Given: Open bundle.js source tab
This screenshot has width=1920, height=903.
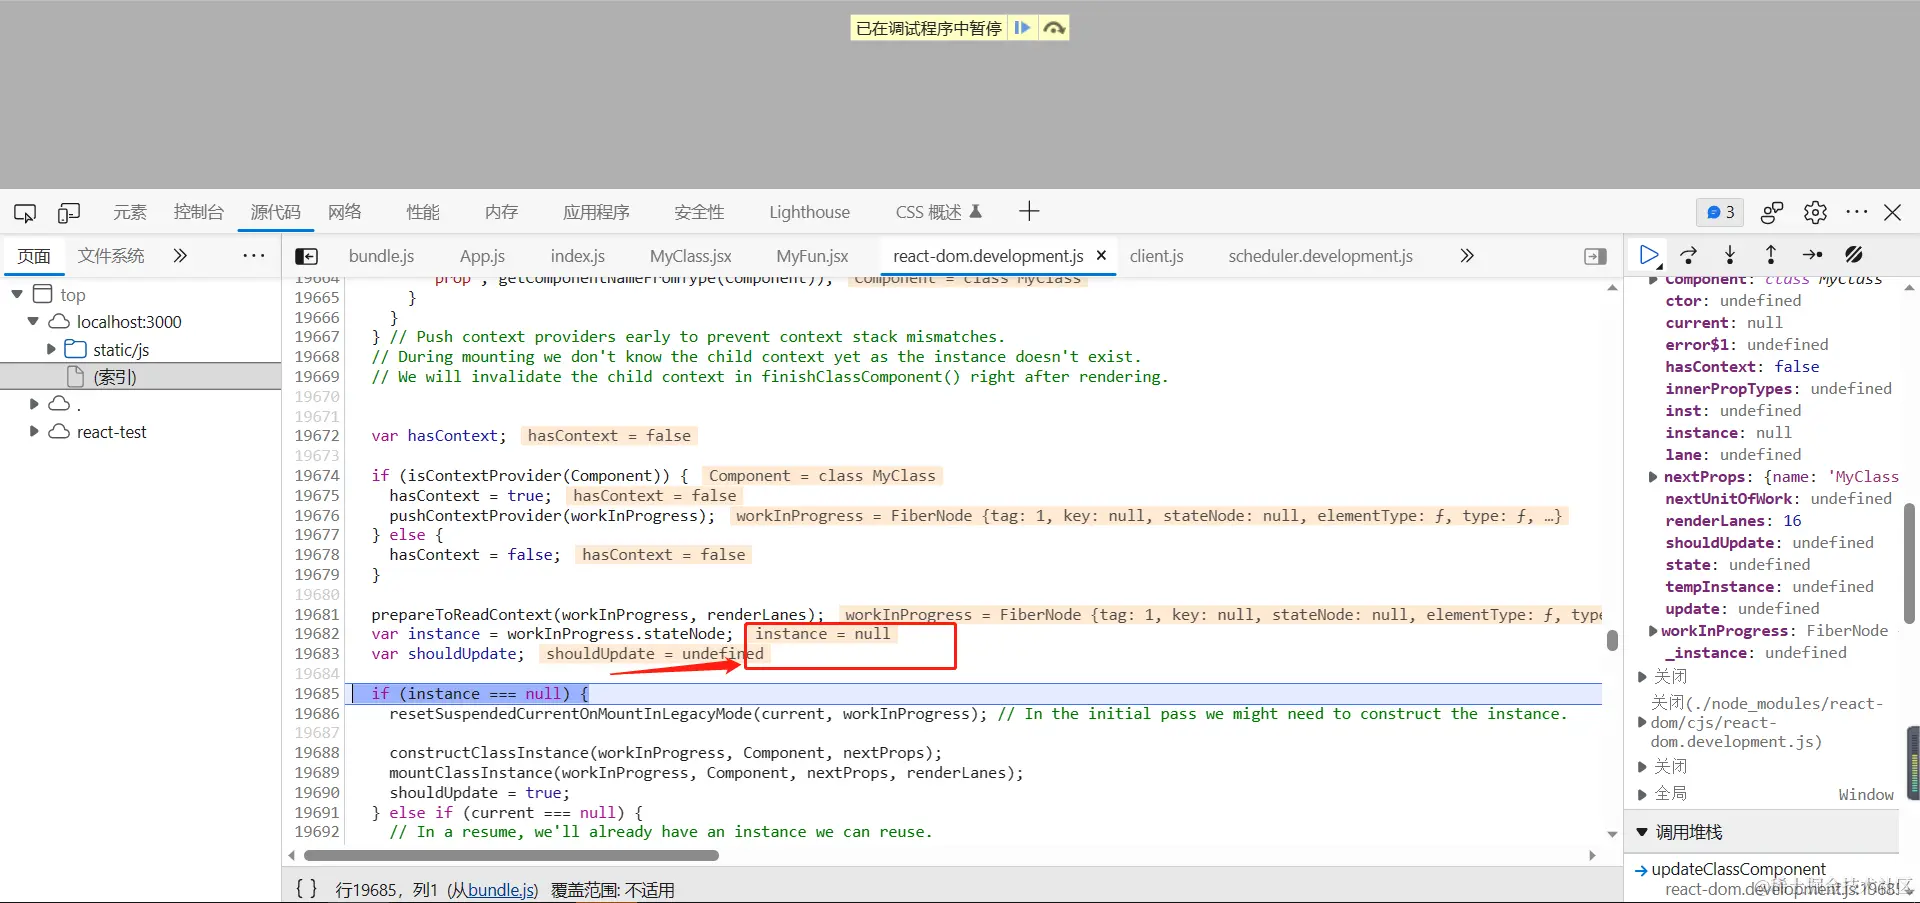Looking at the screenshot, I should (381, 256).
